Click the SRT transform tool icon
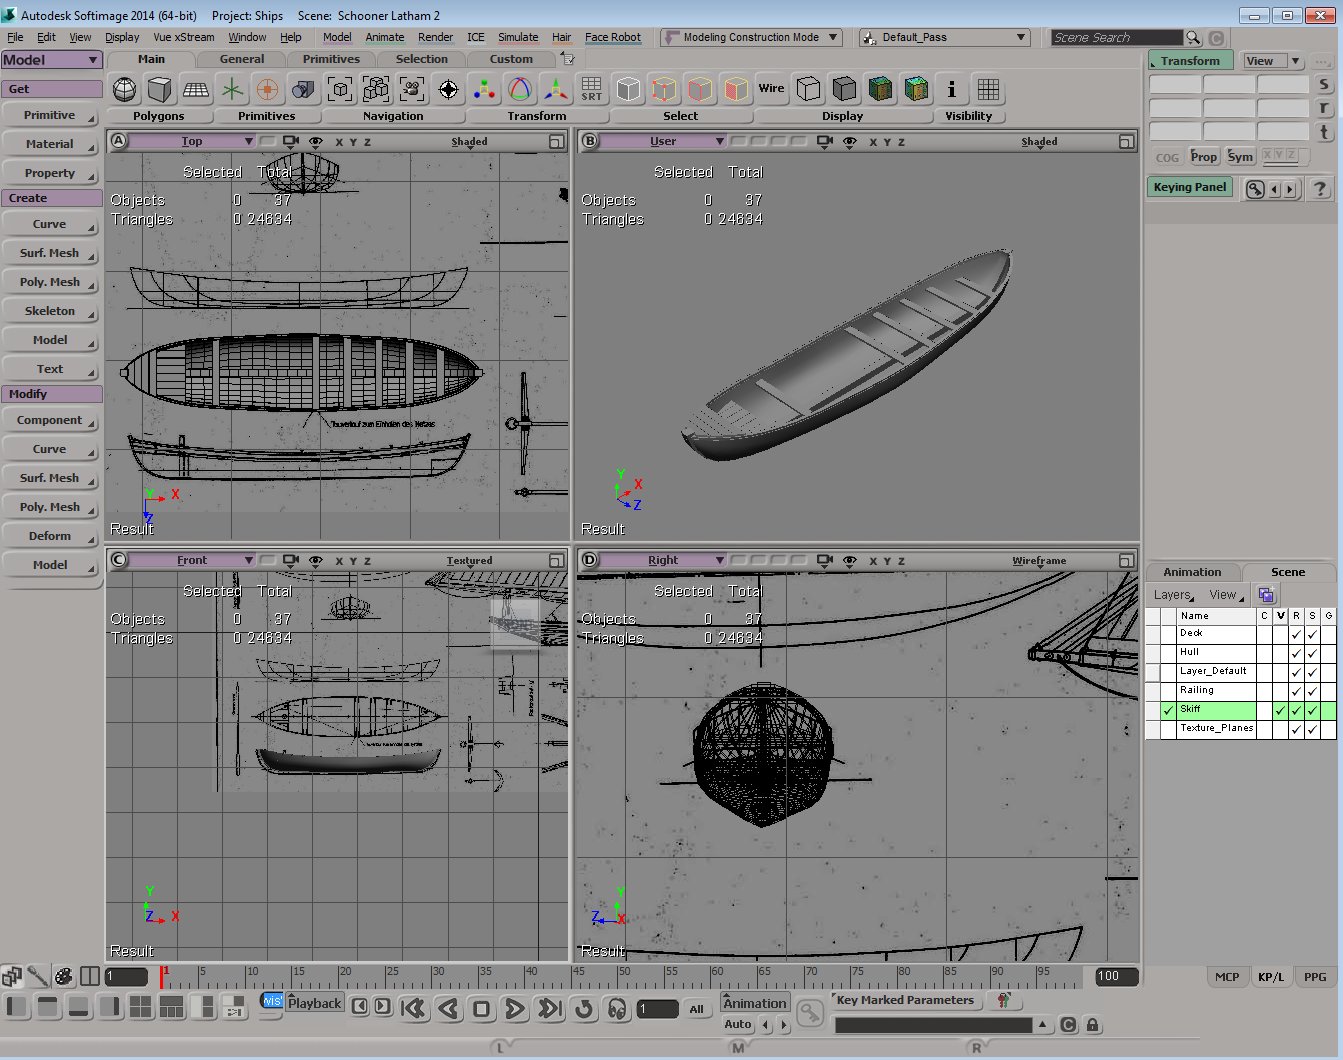Image resolution: width=1343 pixels, height=1060 pixels. [x=592, y=90]
